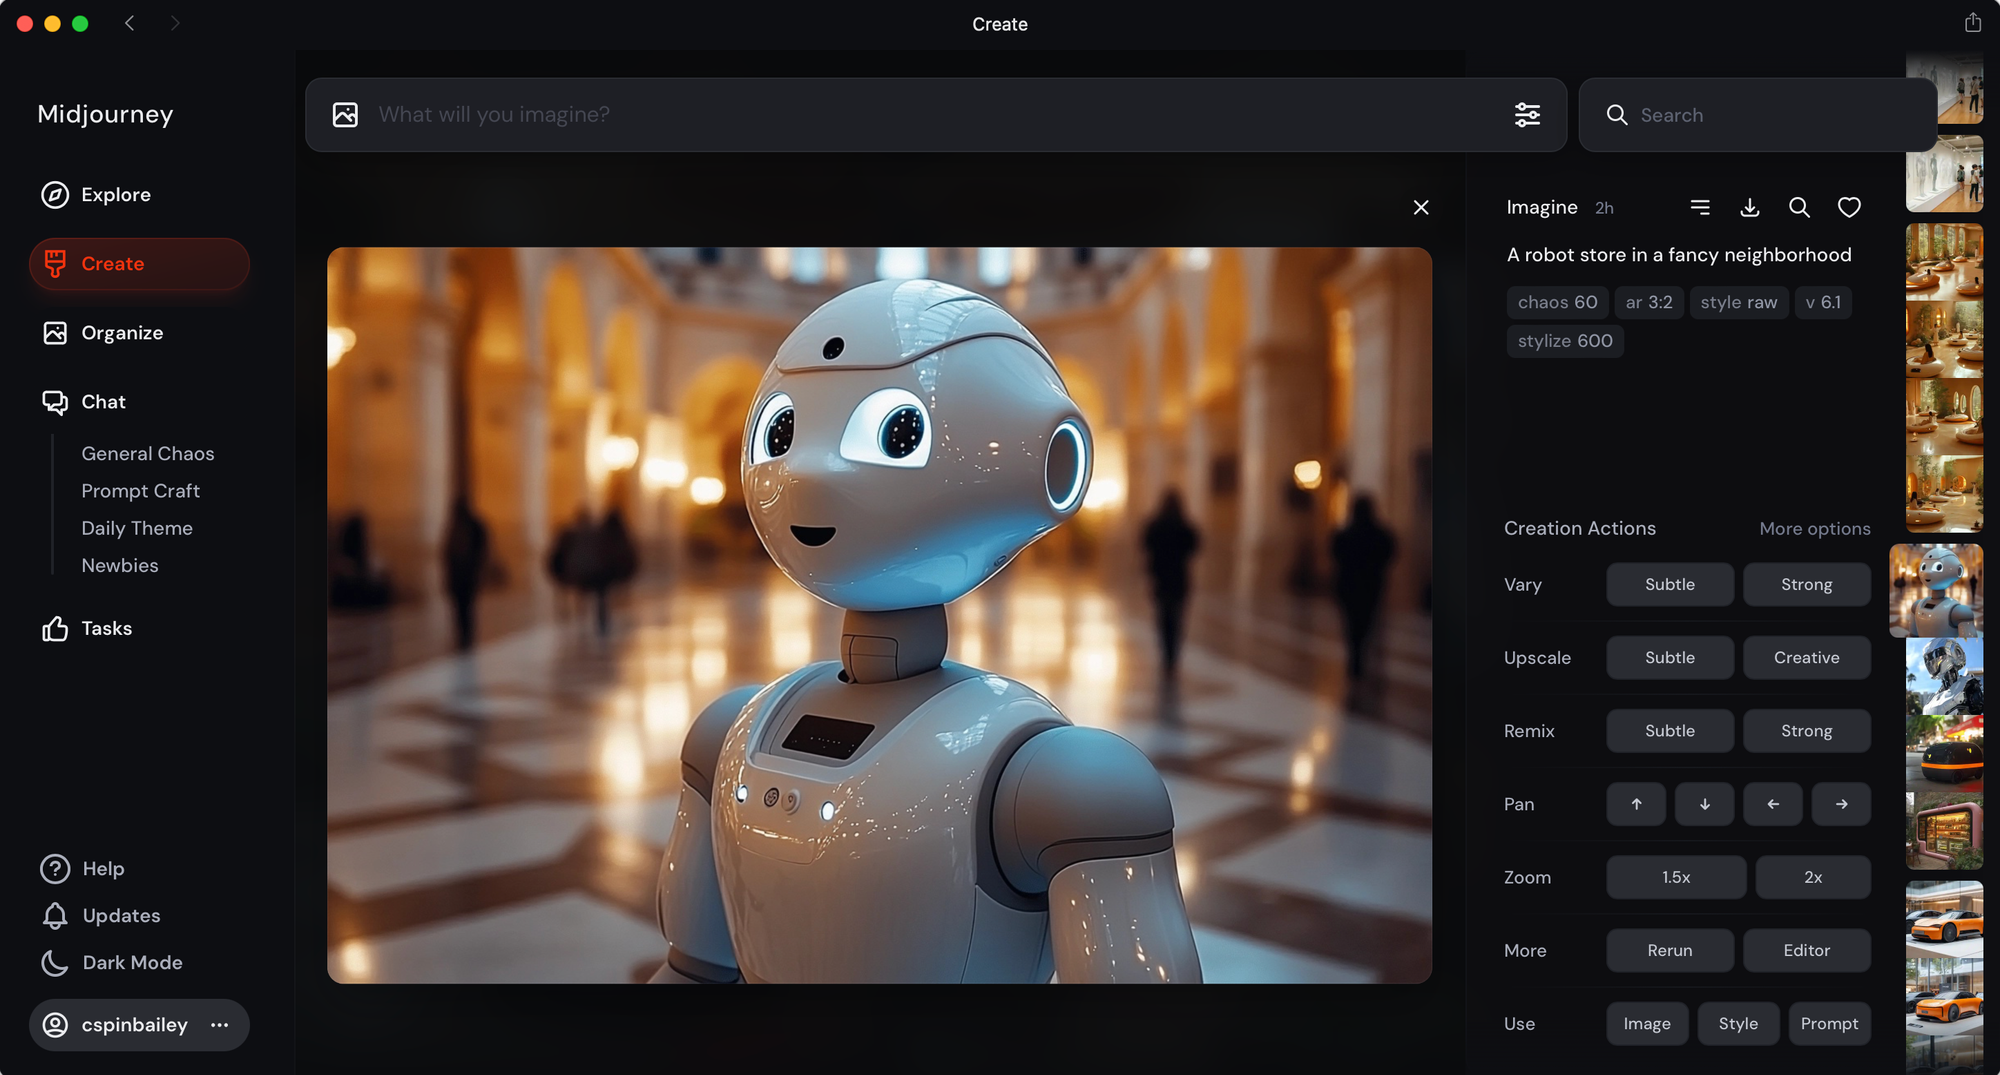Open the cspinbailey account menu ellipsis
2000x1075 pixels.
click(x=219, y=1024)
